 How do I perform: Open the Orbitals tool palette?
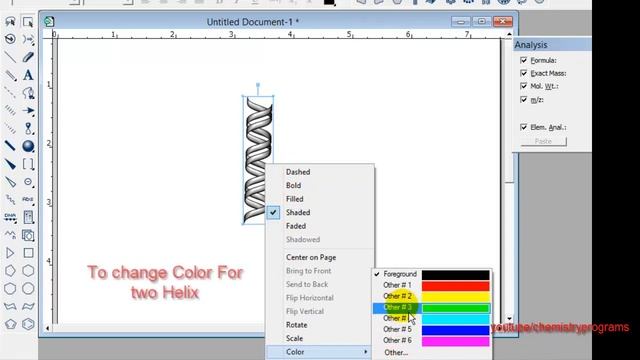28,129
